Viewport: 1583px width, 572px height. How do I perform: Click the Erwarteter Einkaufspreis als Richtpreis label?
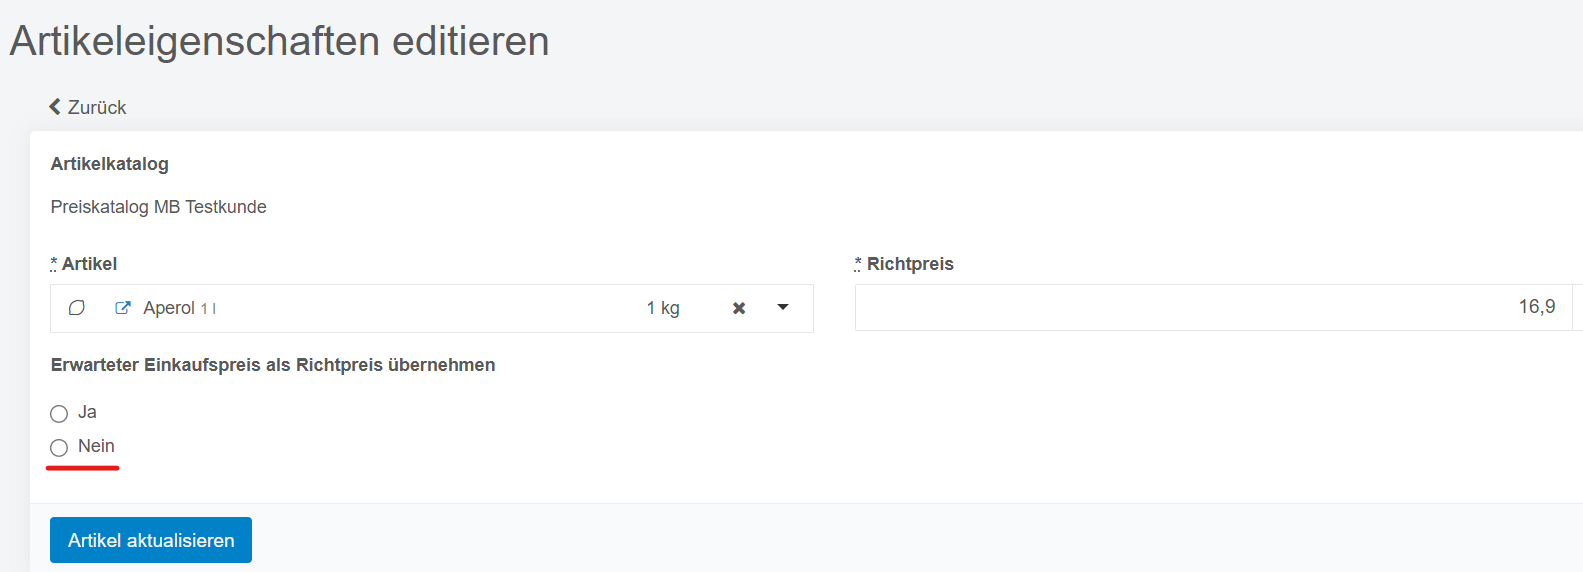[273, 365]
